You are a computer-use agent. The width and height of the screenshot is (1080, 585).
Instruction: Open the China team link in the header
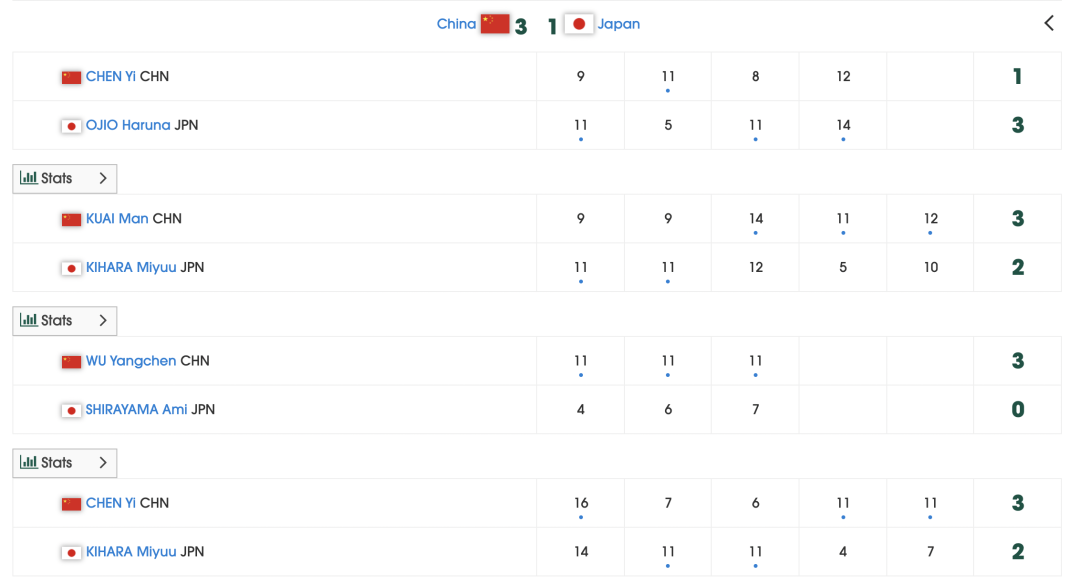[456, 24]
